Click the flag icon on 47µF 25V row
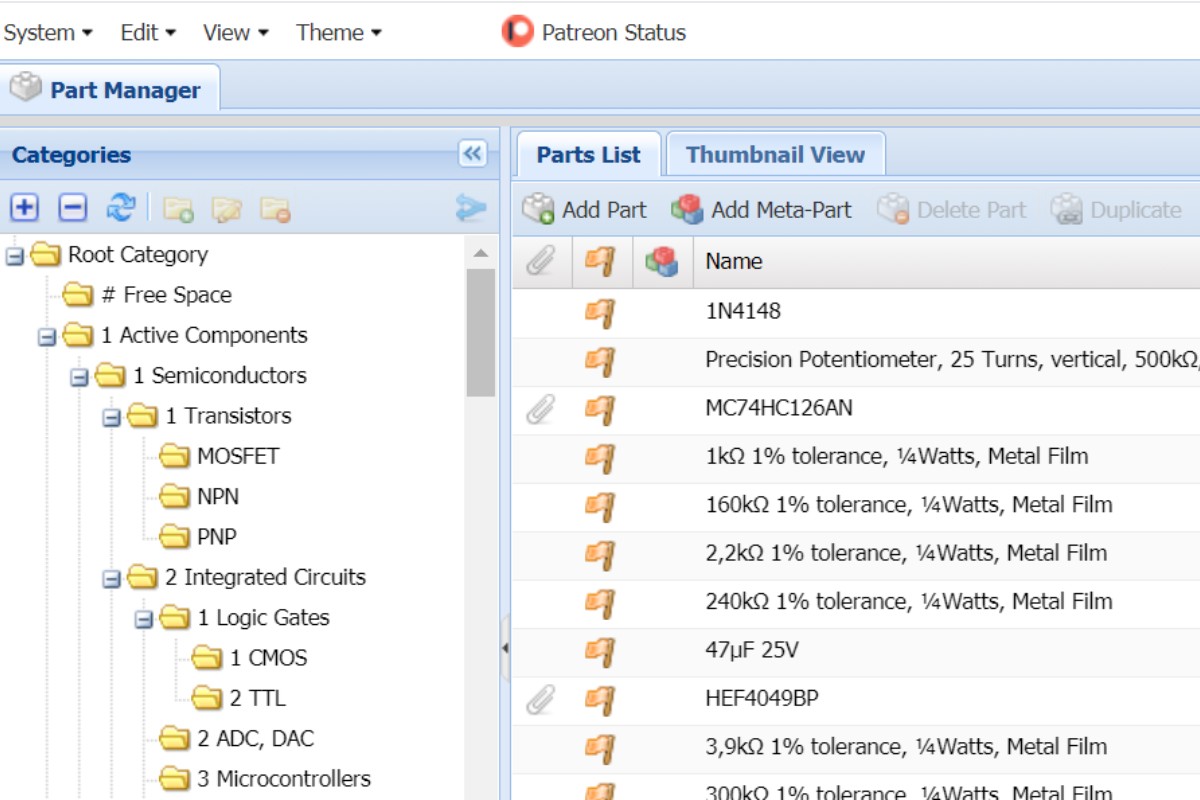This screenshot has height=800, width=1200. pyautogui.click(x=600, y=651)
